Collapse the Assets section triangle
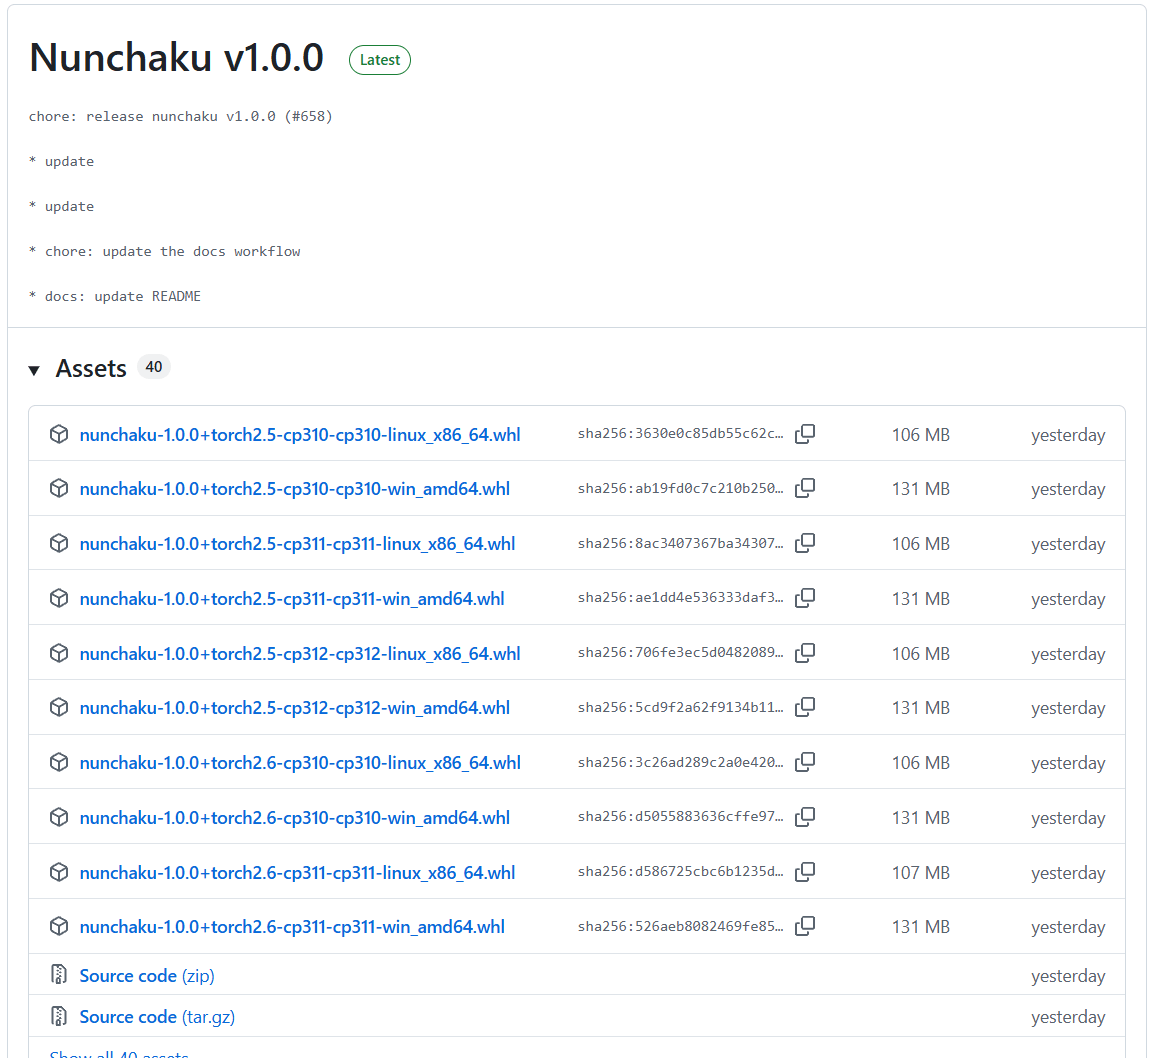Viewport: 1157px width, 1058px height. pos(34,370)
